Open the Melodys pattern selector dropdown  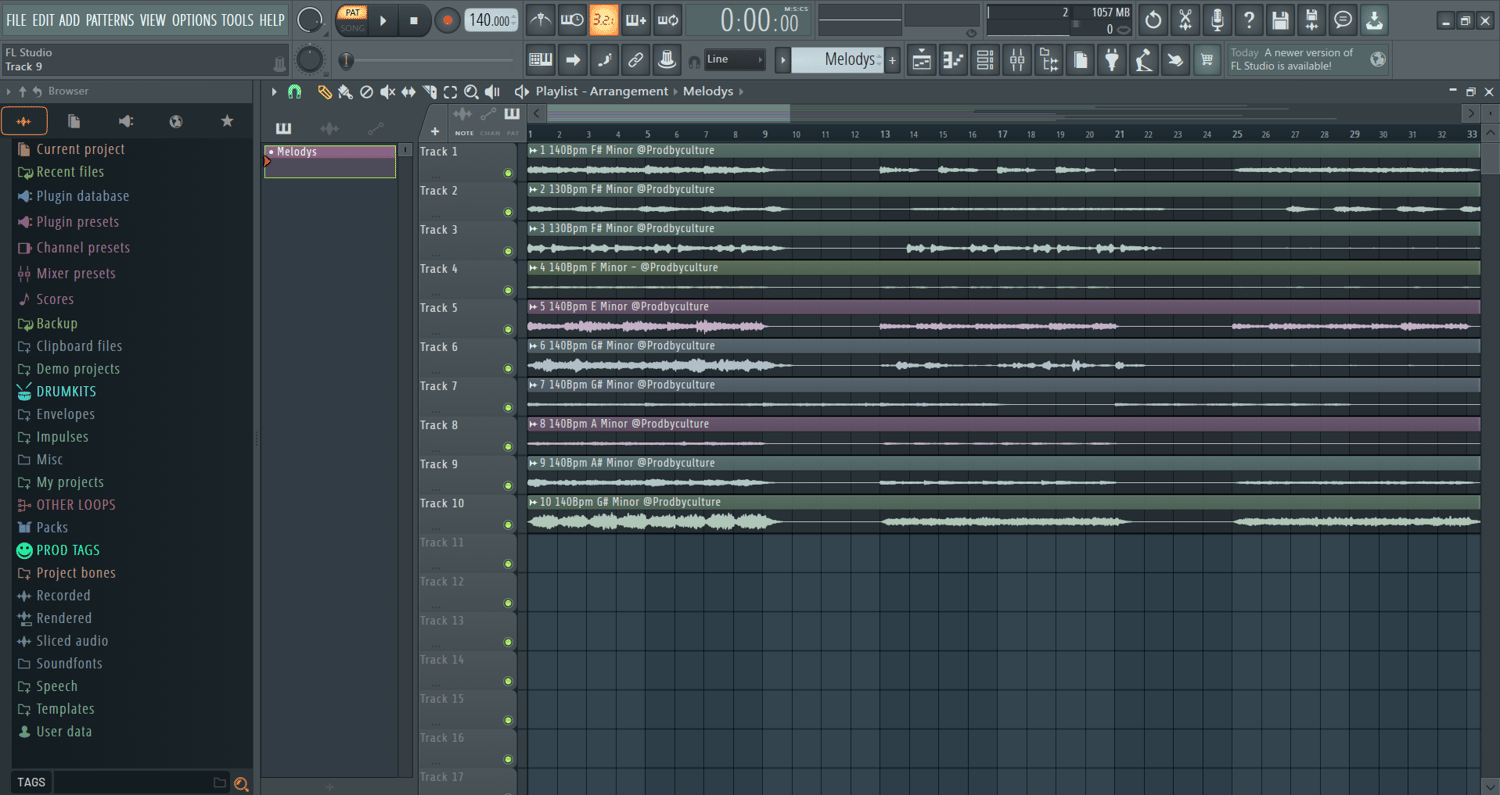pyautogui.click(x=838, y=60)
